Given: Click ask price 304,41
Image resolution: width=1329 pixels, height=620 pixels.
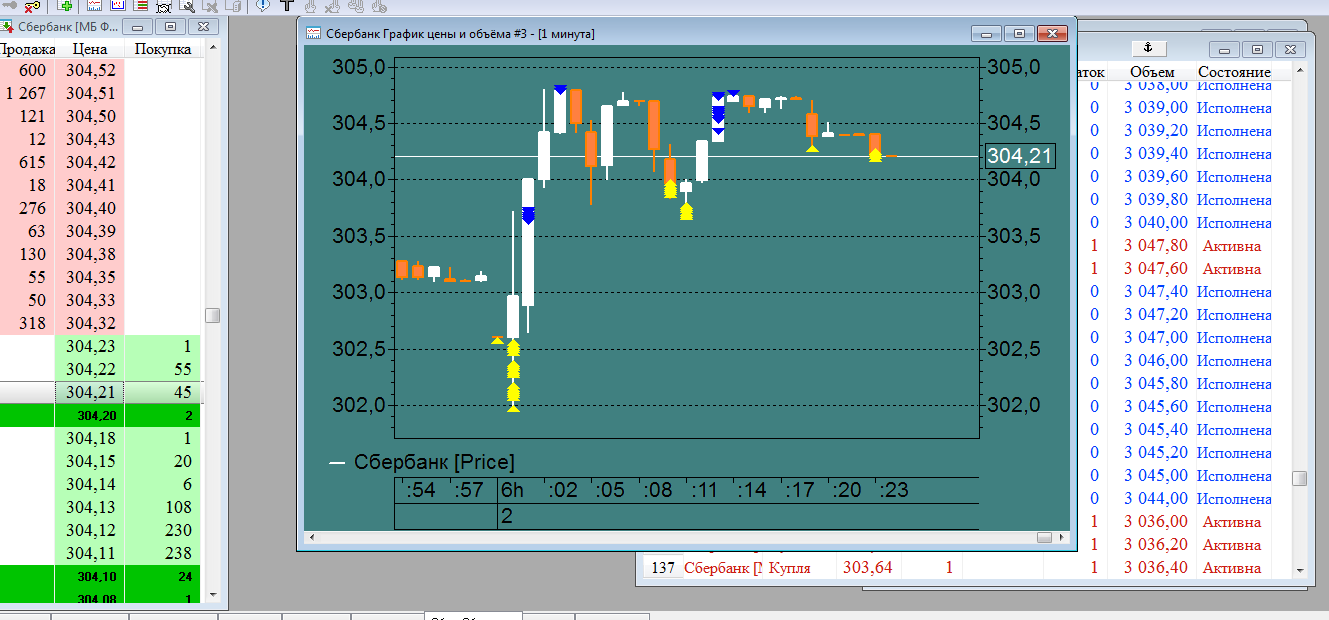Looking at the screenshot, I should [91, 185].
